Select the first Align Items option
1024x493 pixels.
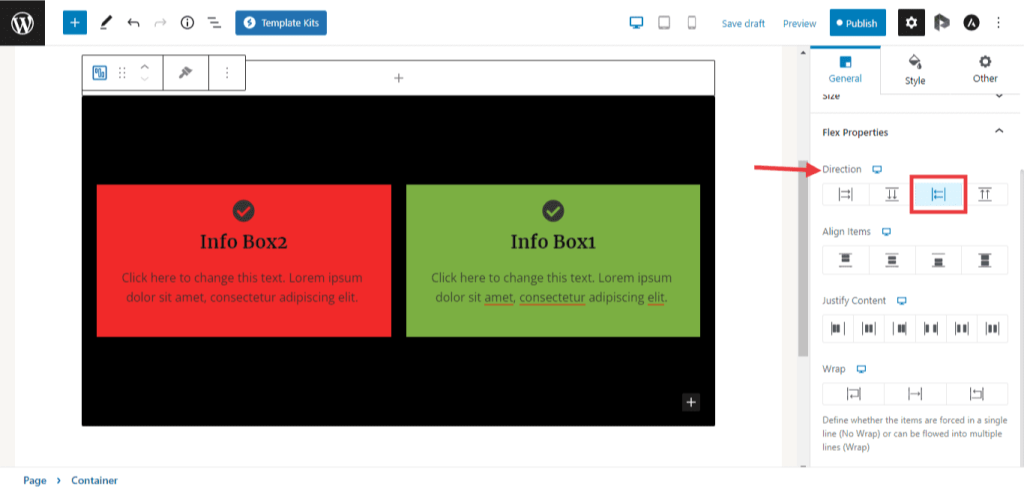(x=845, y=260)
